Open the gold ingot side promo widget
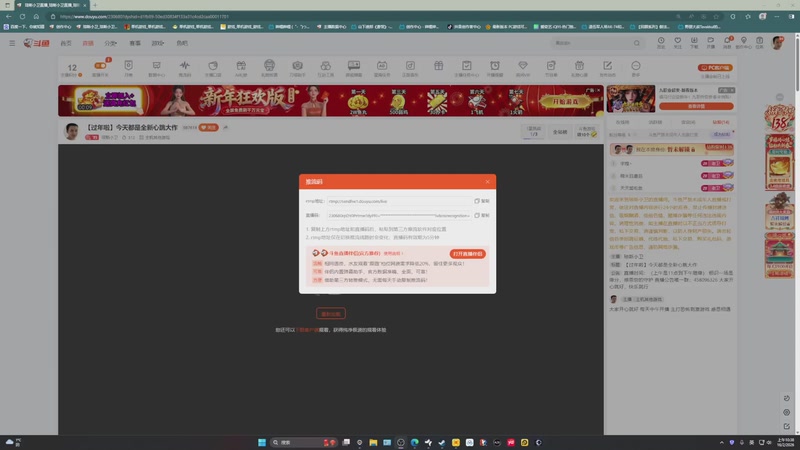Viewport: 800px width, 450px height. coord(780,162)
